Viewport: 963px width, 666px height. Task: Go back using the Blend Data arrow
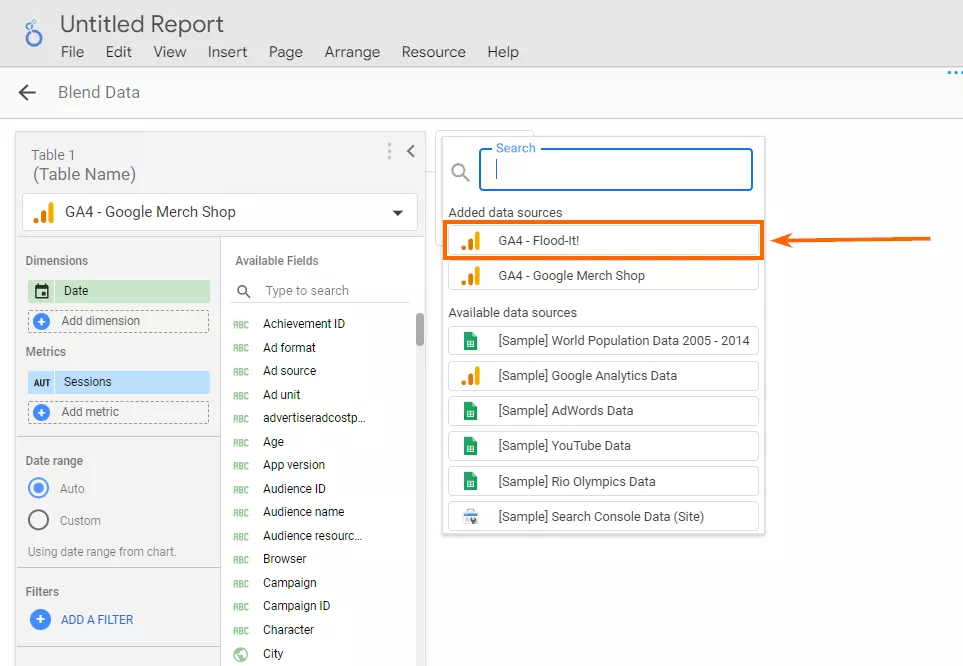point(27,93)
